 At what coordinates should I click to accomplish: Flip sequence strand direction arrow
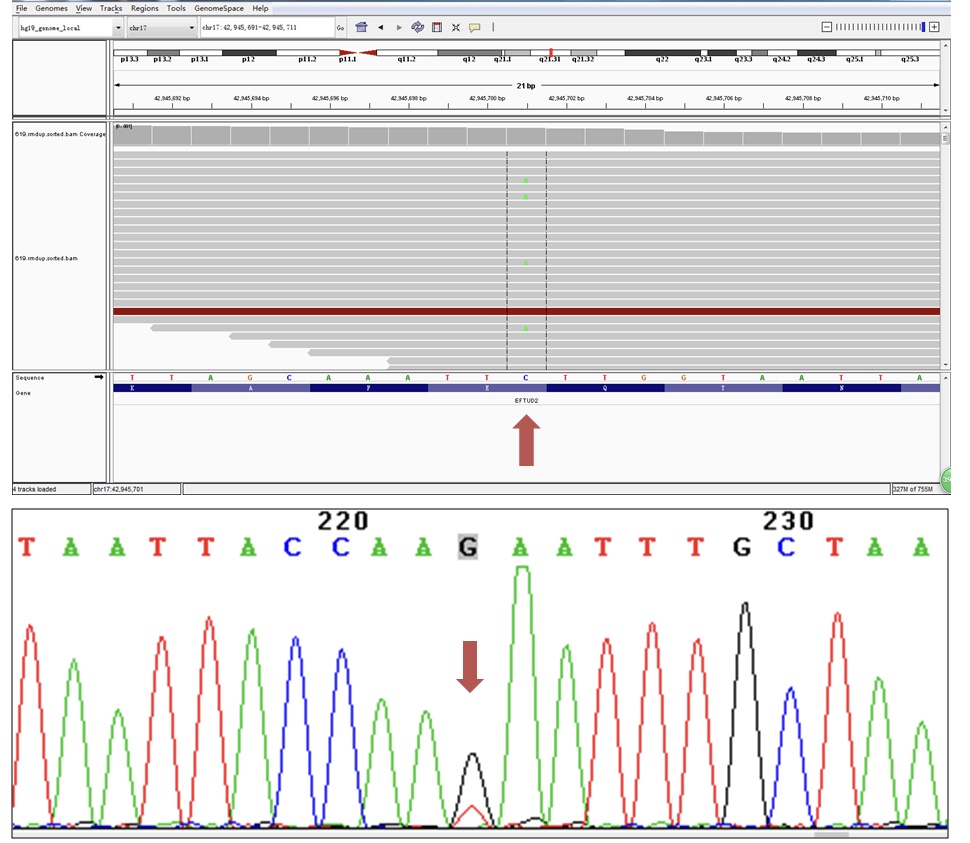tap(98, 377)
